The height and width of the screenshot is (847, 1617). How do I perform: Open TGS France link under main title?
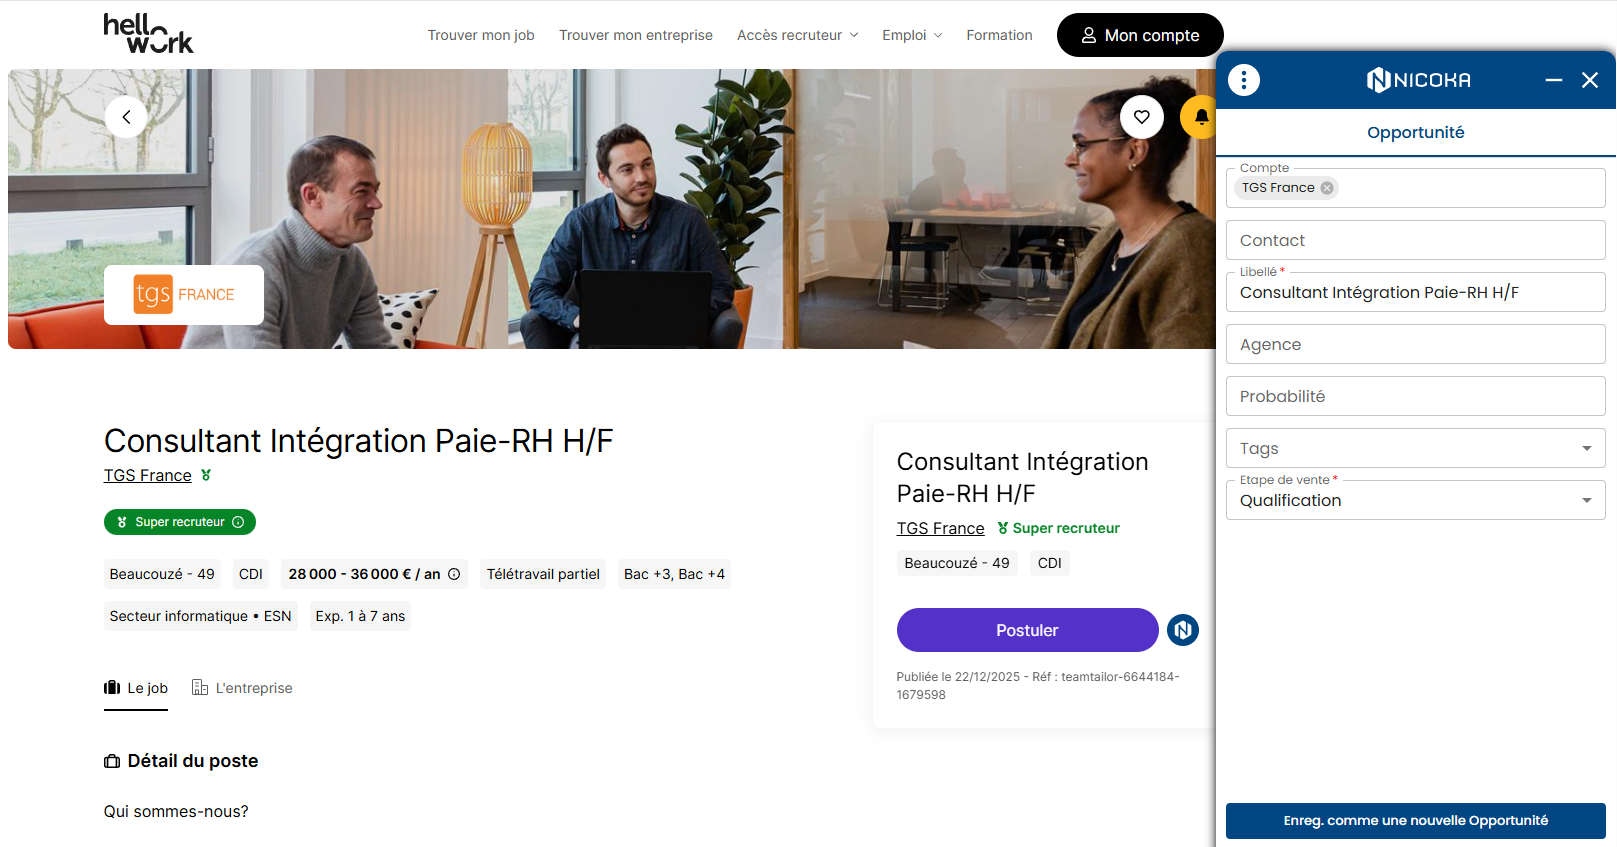point(148,475)
